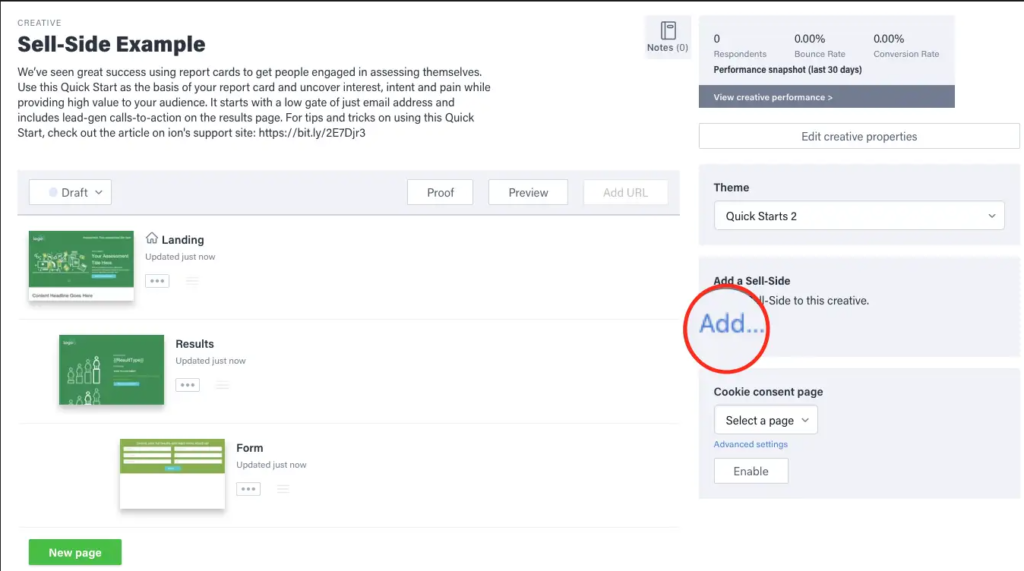This screenshot has width=1024, height=571.
Task: Open the Notes notebook icon
Action: point(668,31)
